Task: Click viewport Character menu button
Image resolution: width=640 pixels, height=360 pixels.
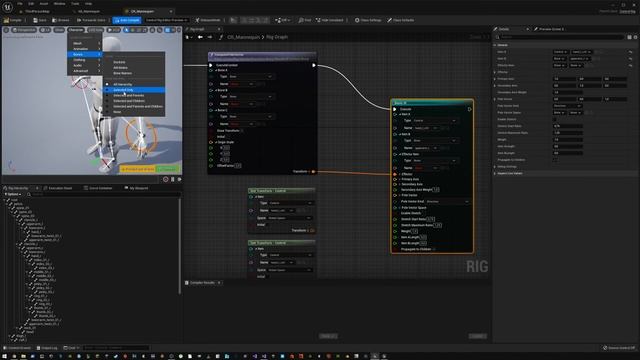Action: point(76,30)
